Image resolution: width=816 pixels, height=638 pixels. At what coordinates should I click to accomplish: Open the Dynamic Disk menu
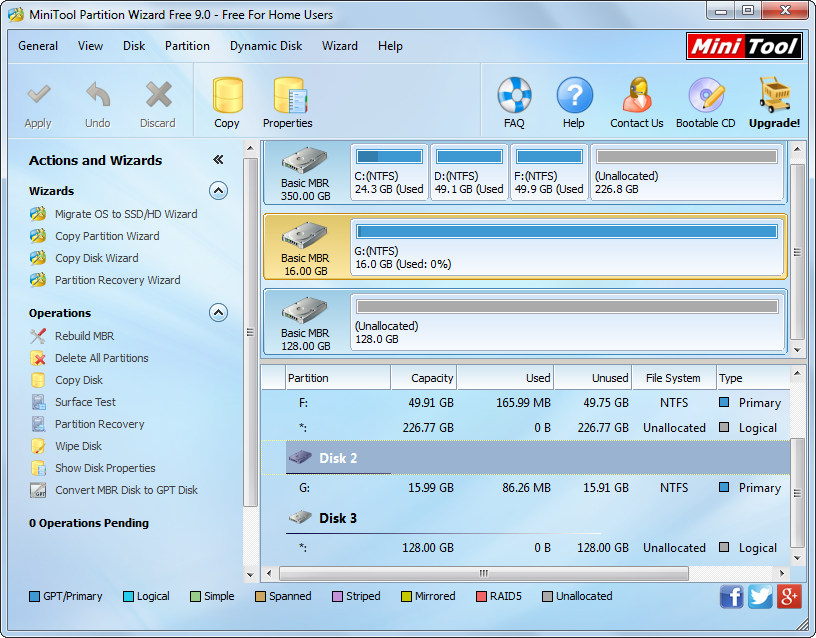(266, 46)
